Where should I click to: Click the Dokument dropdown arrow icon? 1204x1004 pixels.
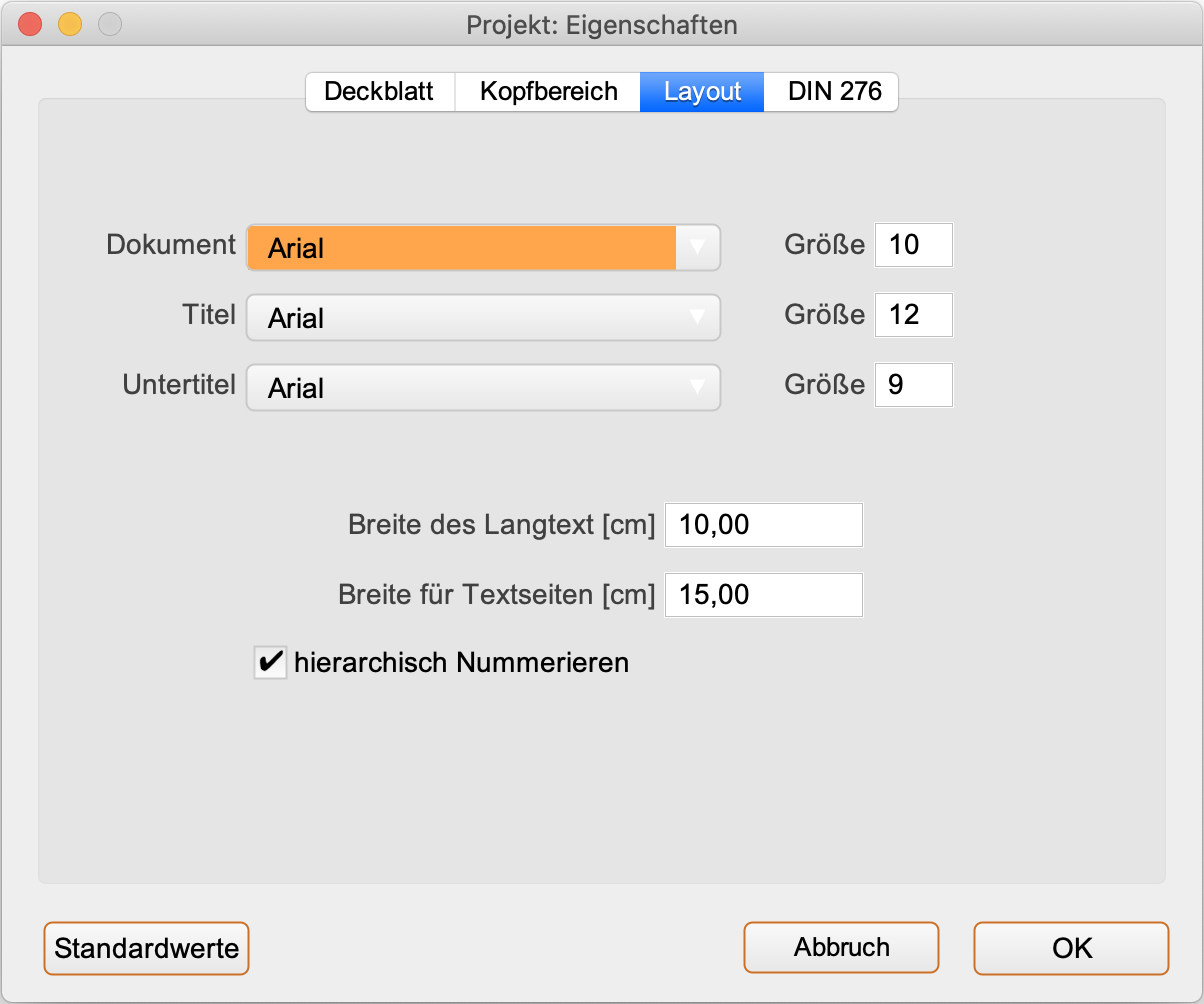pyautogui.click(x=698, y=246)
